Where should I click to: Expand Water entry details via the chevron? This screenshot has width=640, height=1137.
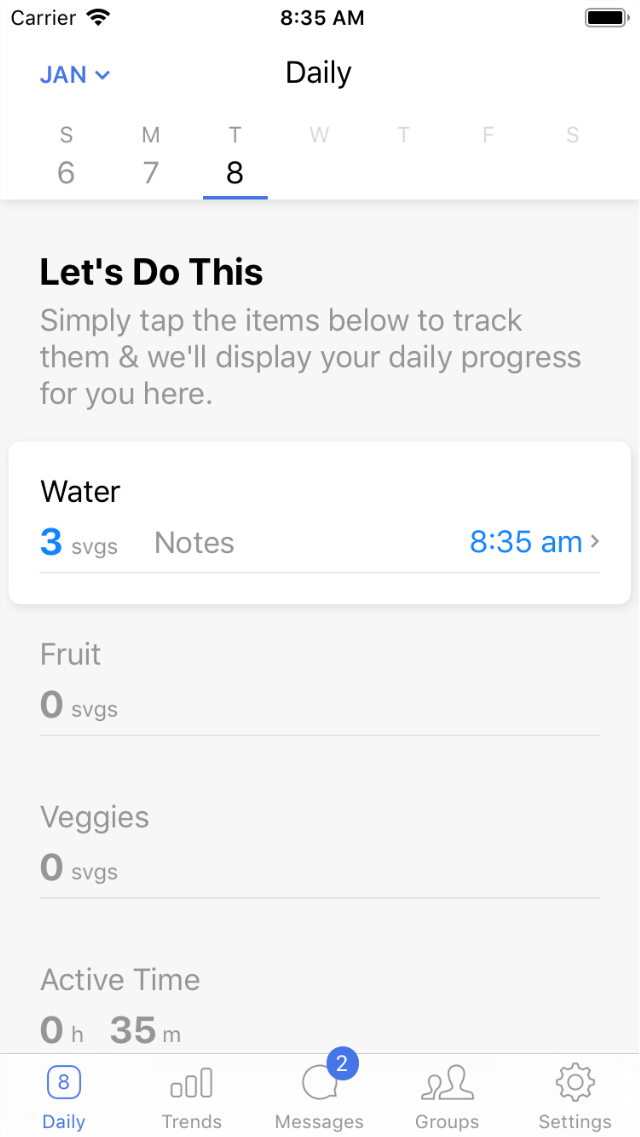tap(595, 542)
